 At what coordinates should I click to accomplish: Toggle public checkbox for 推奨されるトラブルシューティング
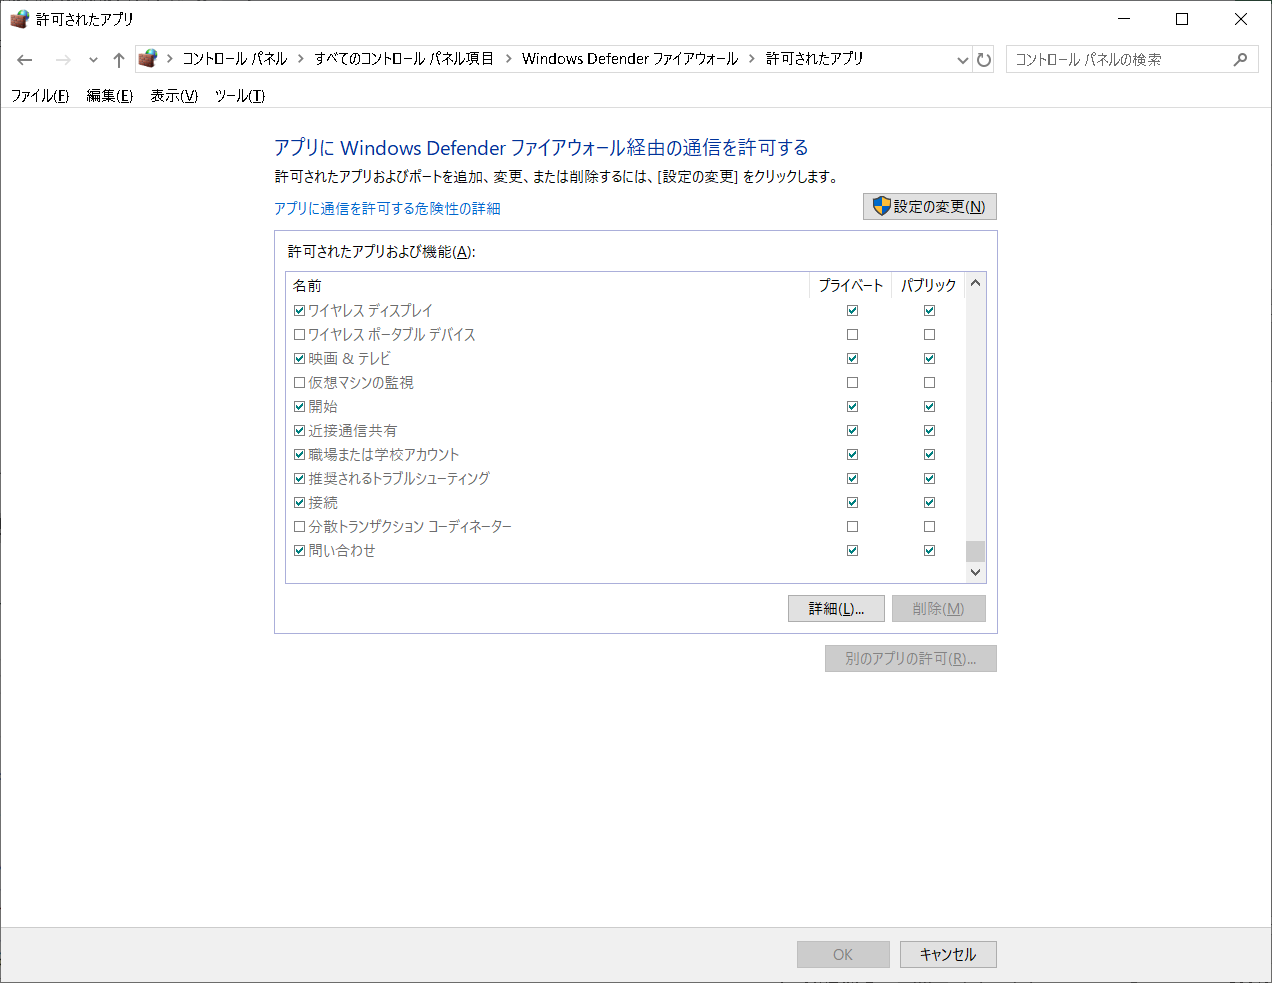[x=929, y=478]
